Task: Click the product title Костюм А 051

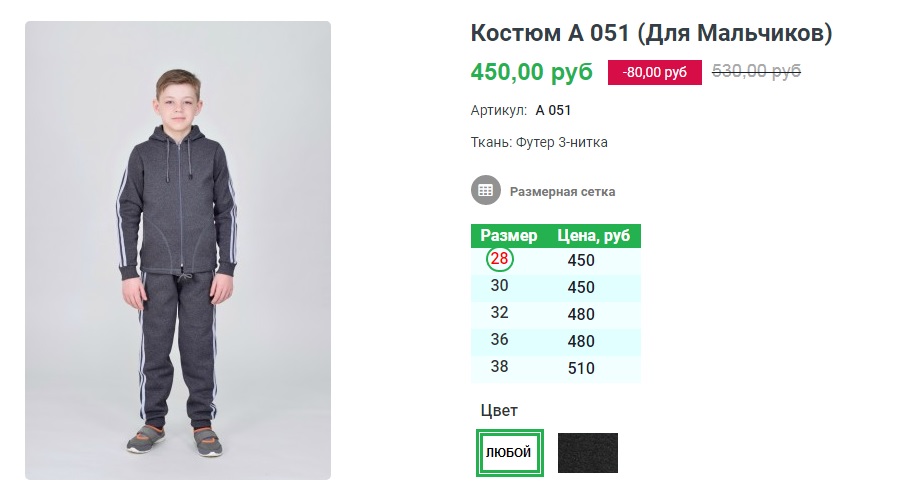Action: 651,33
